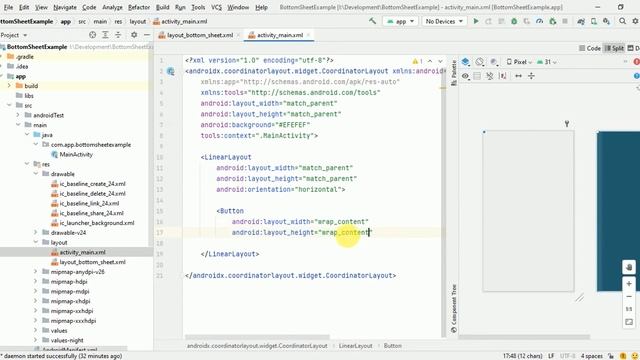Click the pan hand tool in preview
Viewport: 640px width, 360px height.
coord(629,267)
